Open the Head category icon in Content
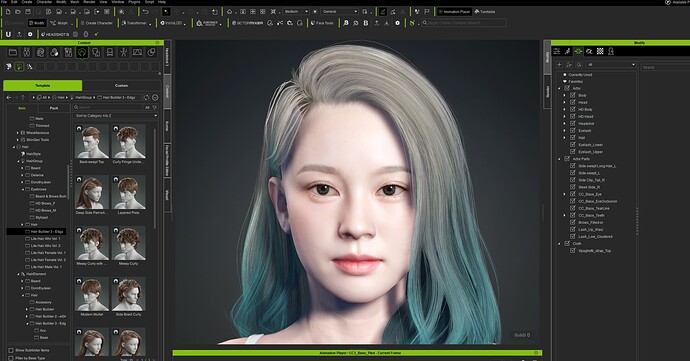The width and height of the screenshot is (690, 361). pyautogui.click(x=40, y=53)
